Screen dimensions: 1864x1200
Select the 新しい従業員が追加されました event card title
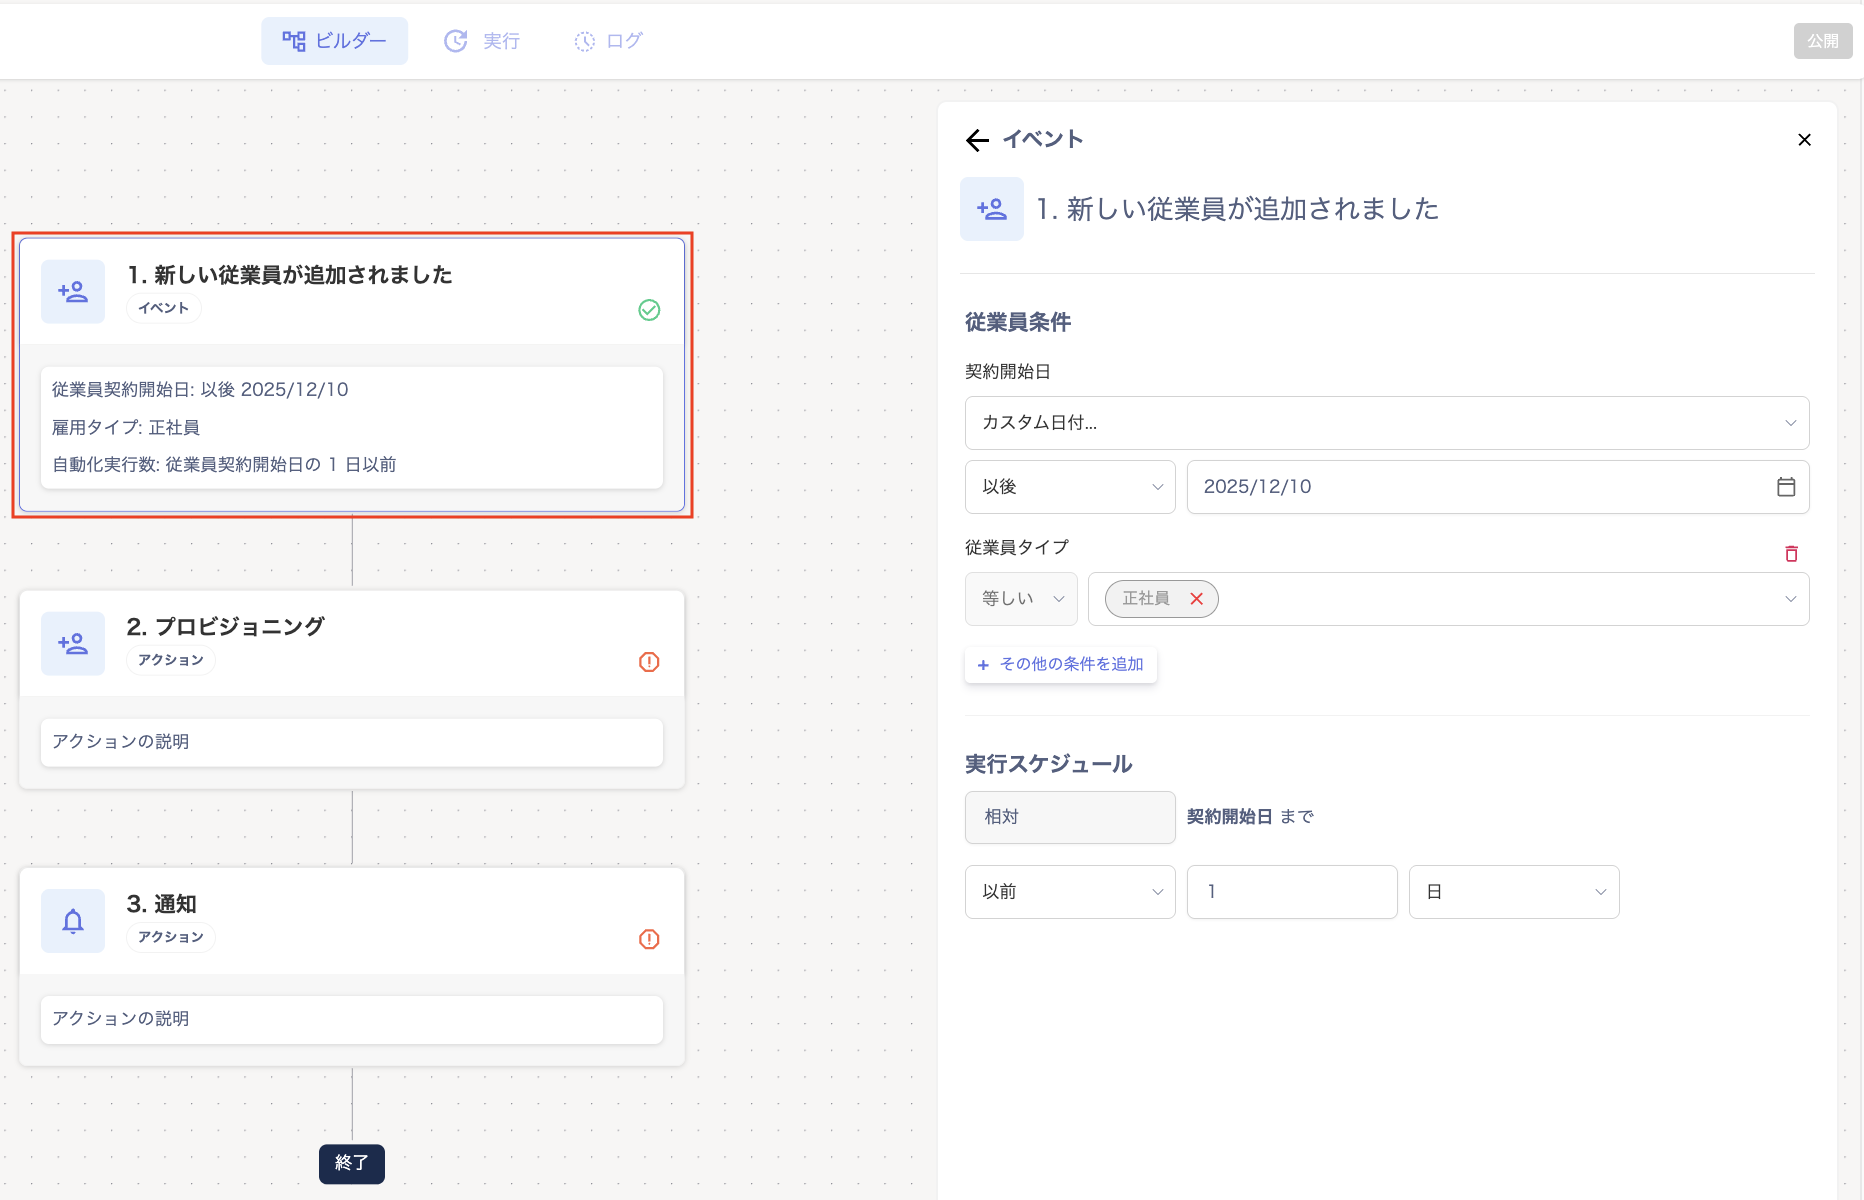[290, 275]
